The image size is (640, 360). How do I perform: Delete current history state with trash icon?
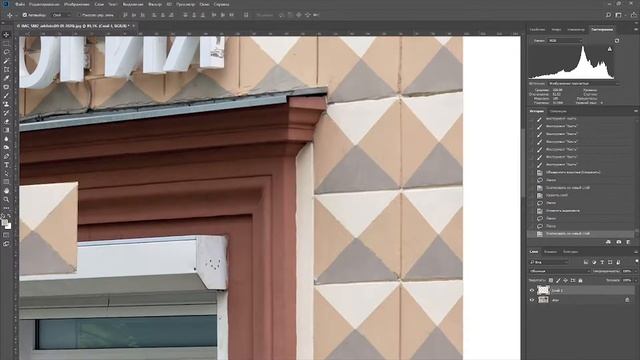click(x=628, y=242)
